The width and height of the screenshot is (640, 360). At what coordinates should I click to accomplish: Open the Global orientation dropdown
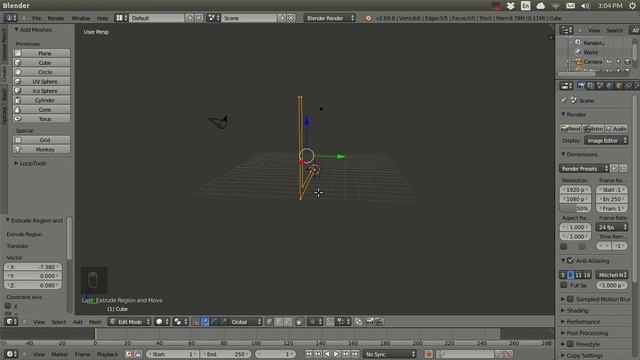click(247, 322)
